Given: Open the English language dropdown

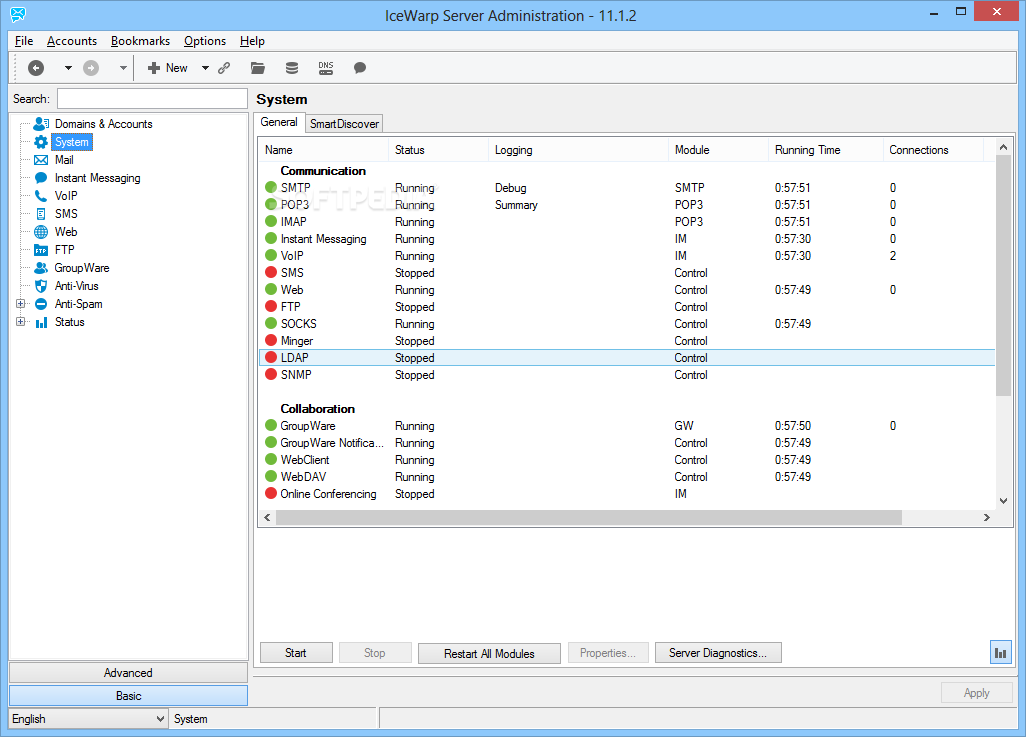Looking at the screenshot, I should (x=88, y=719).
